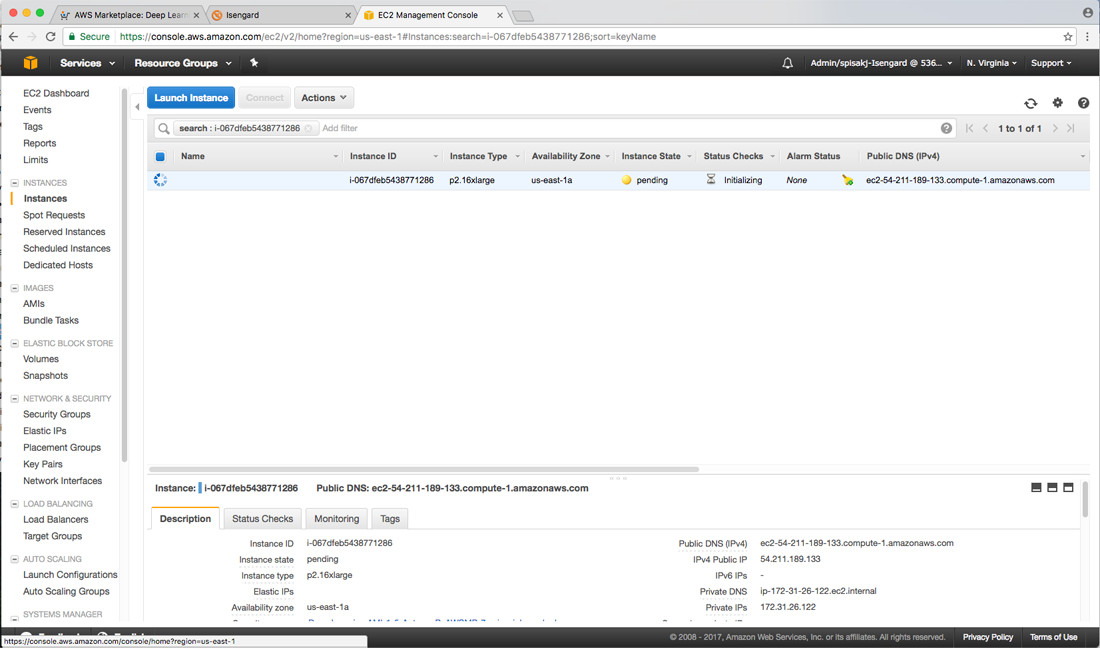Image resolution: width=1100 pixels, height=648 pixels.
Task: Open the notifications bell
Action: coord(787,63)
